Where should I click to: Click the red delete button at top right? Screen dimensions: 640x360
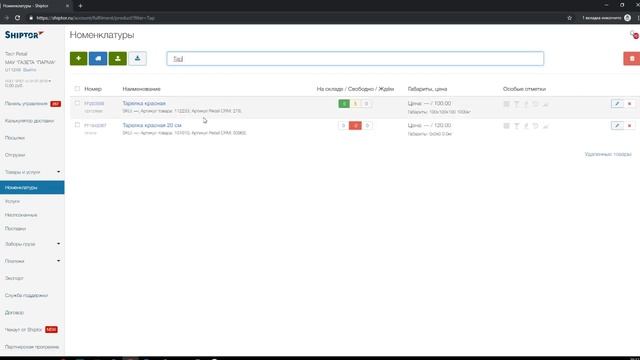click(632, 58)
